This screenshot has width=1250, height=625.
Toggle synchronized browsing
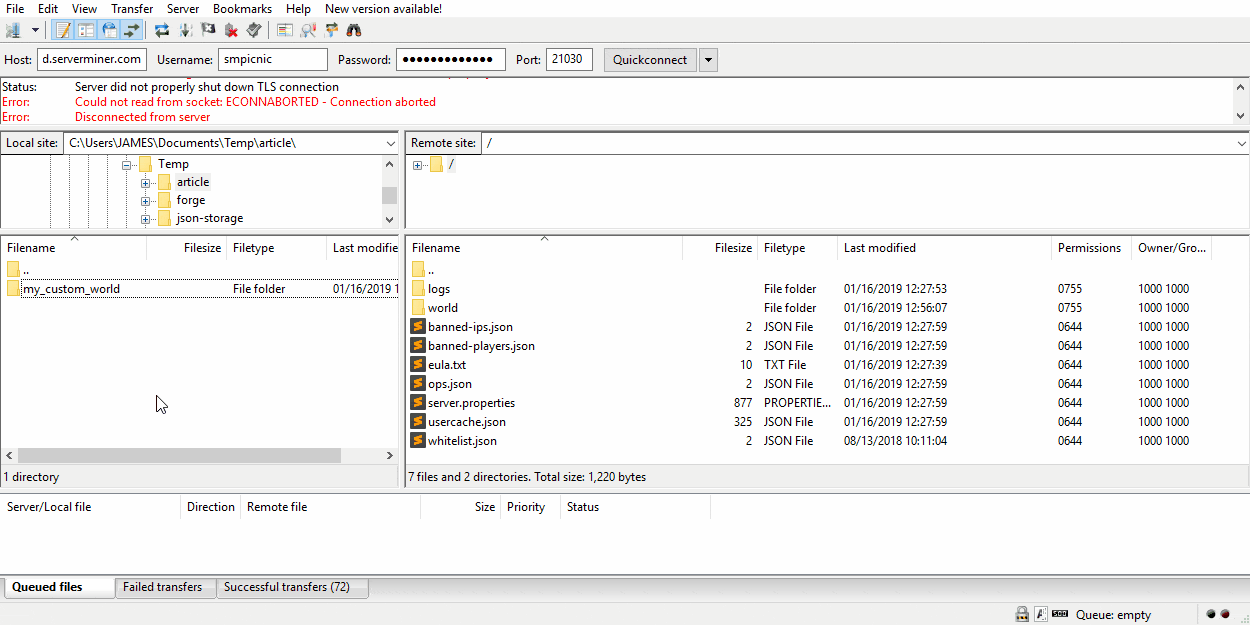tap(331, 30)
